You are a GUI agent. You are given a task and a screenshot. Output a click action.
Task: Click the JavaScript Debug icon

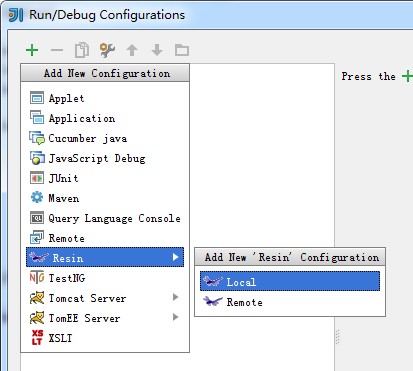pos(37,158)
